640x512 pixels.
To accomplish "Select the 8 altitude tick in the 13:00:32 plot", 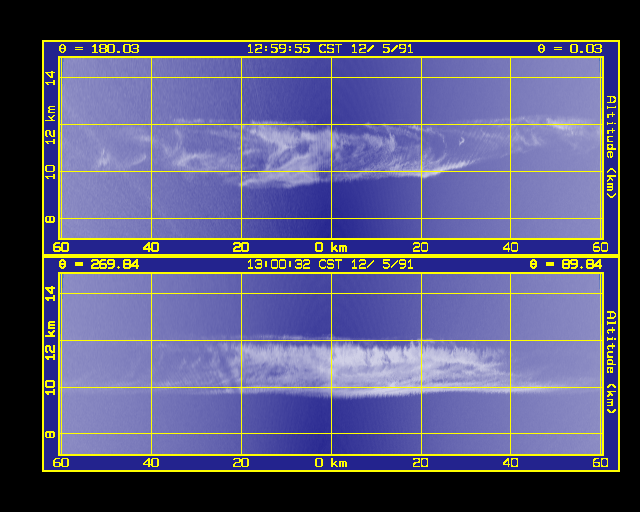I will coord(51,434).
